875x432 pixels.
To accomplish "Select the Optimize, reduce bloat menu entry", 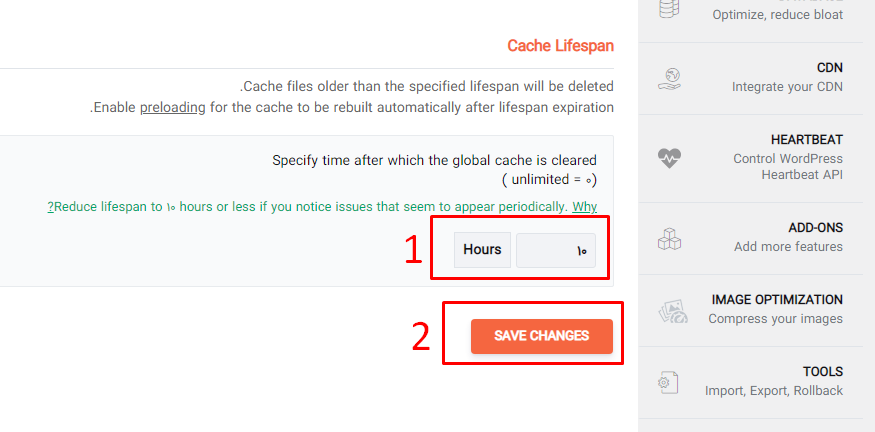I will [778, 15].
